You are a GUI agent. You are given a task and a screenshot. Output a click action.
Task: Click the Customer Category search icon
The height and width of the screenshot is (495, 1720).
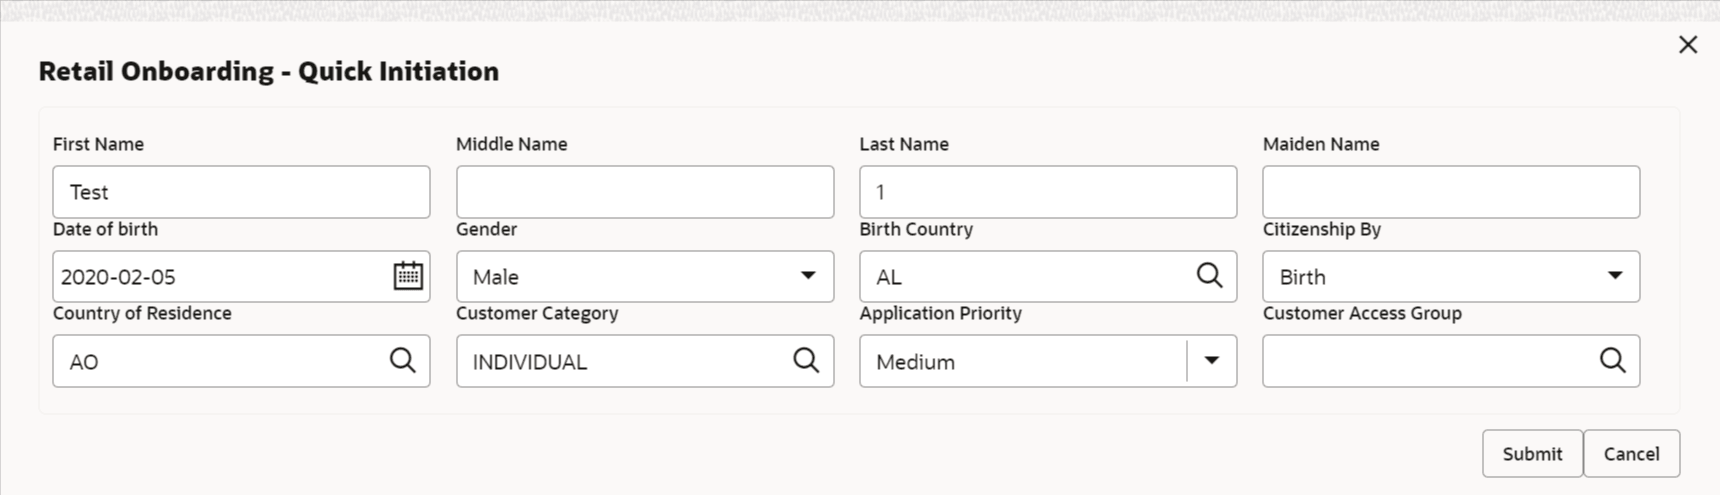click(806, 361)
